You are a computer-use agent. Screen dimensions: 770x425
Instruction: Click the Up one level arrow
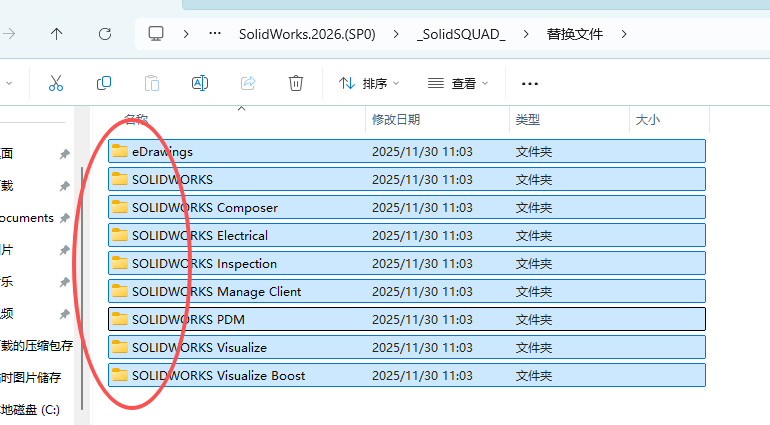pyautogui.click(x=56, y=34)
